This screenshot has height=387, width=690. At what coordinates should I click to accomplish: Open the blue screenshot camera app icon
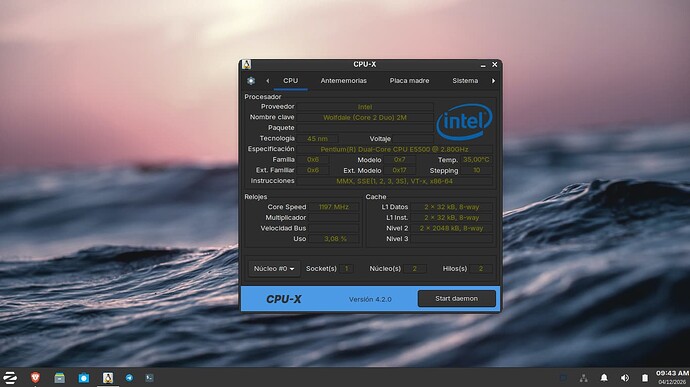tap(84, 378)
